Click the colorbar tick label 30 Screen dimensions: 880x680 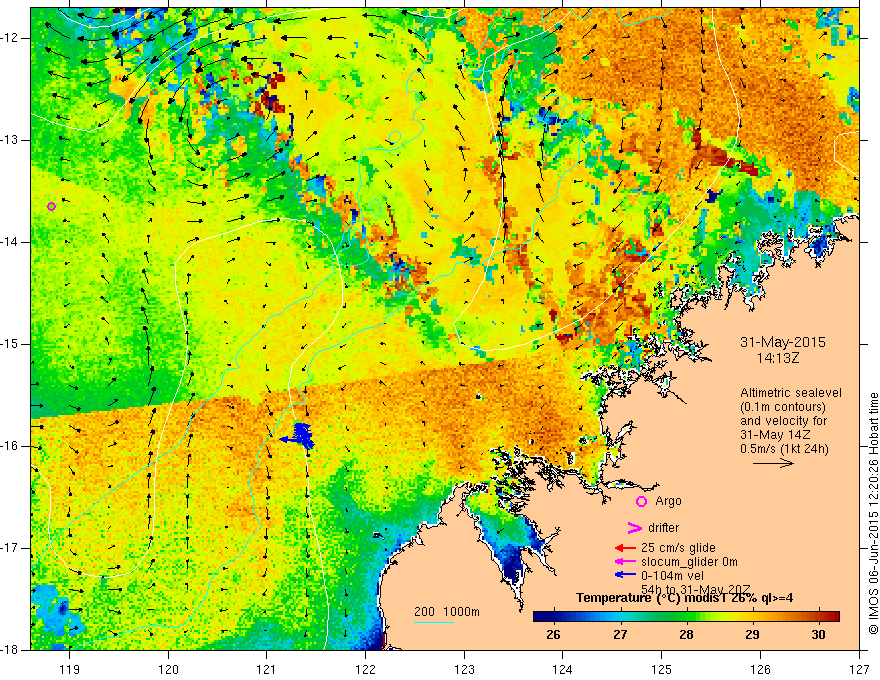click(819, 635)
